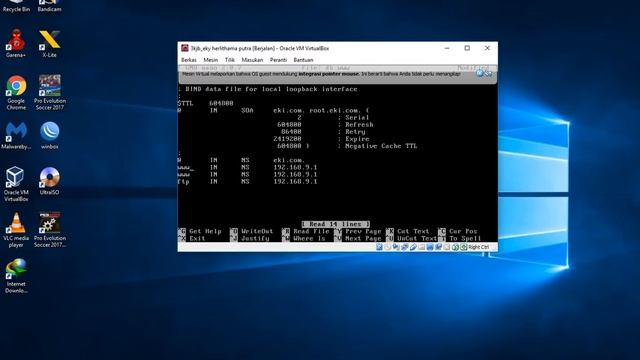Open the Garena+ desktop shortcut
The height and width of the screenshot is (360, 640).
tap(16, 43)
